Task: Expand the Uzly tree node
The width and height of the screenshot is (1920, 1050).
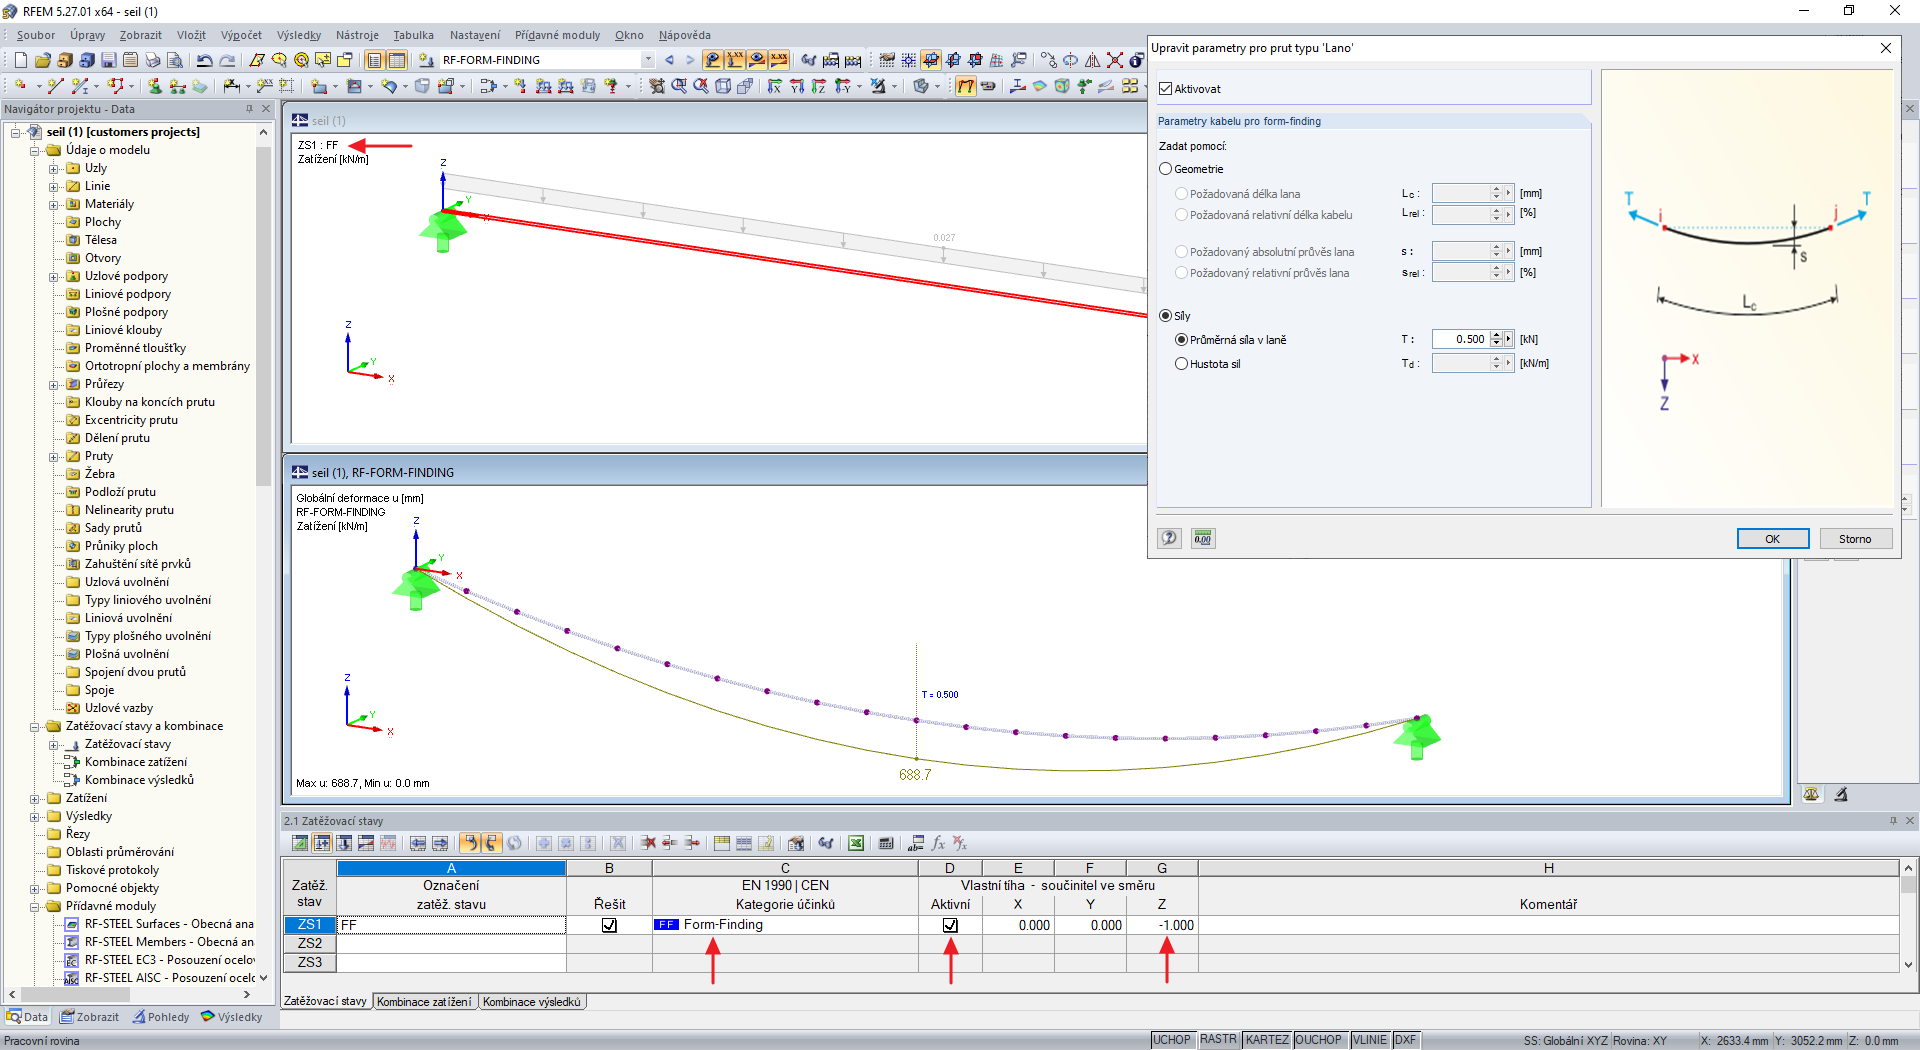Action: point(53,168)
